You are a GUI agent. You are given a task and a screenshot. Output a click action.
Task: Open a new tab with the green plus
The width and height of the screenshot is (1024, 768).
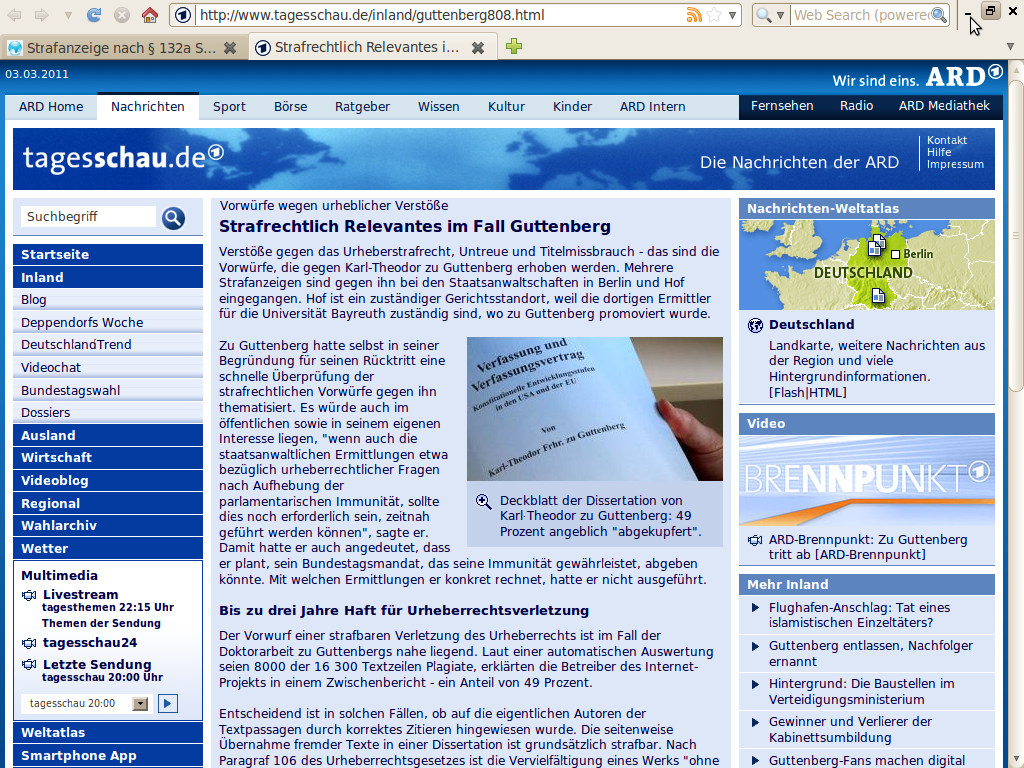tap(514, 46)
